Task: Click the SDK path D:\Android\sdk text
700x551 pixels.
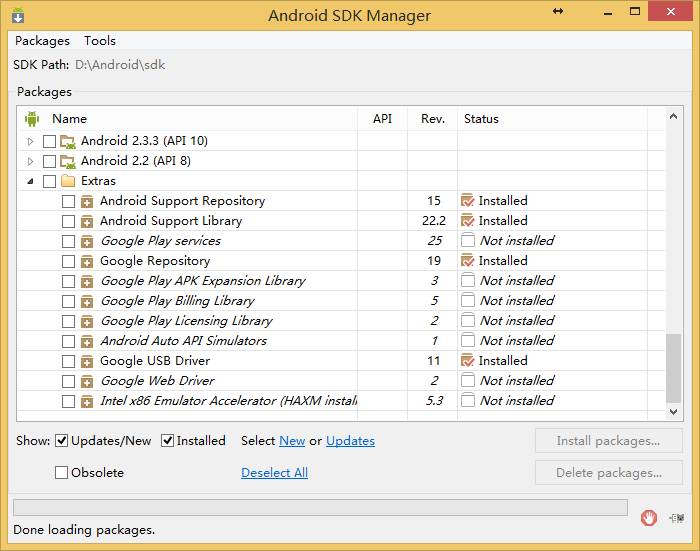Action: point(120,65)
